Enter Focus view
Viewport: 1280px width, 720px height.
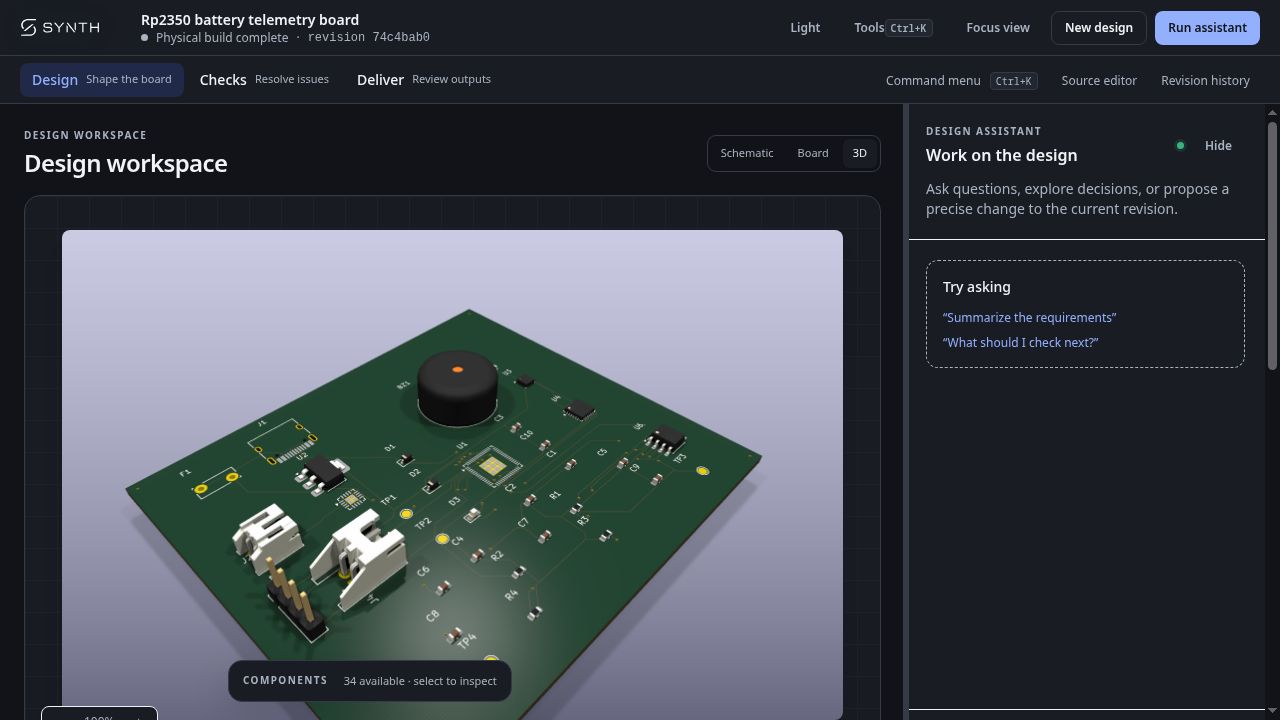[997, 27]
